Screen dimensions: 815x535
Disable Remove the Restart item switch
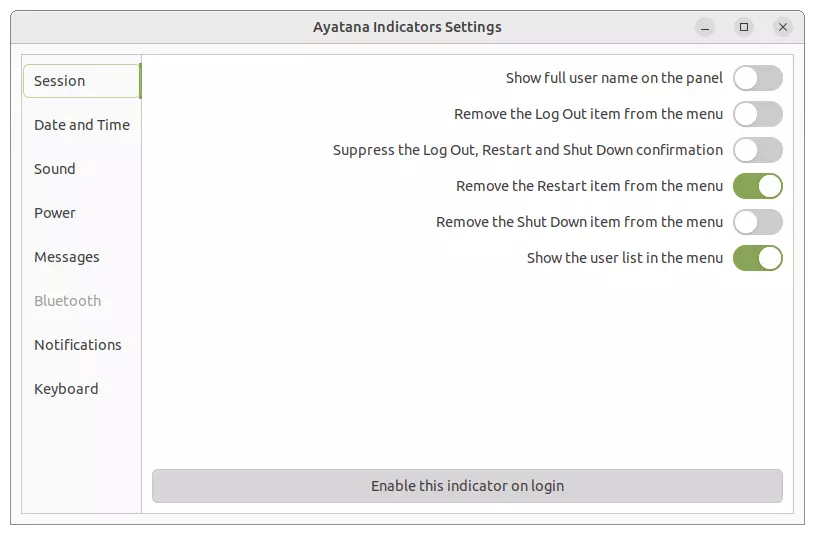pyautogui.click(x=757, y=186)
